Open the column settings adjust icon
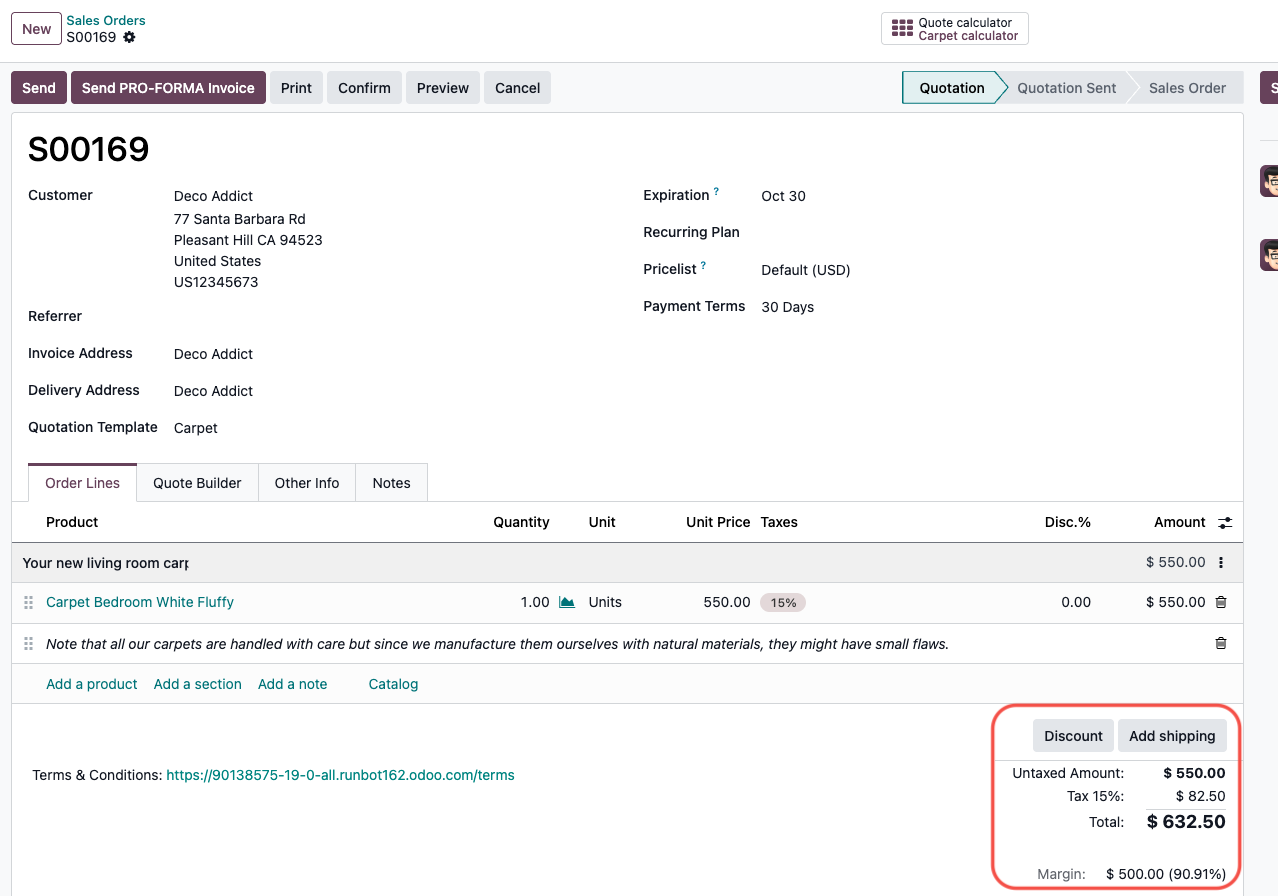The height and width of the screenshot is (896, 1278). 1225,522
